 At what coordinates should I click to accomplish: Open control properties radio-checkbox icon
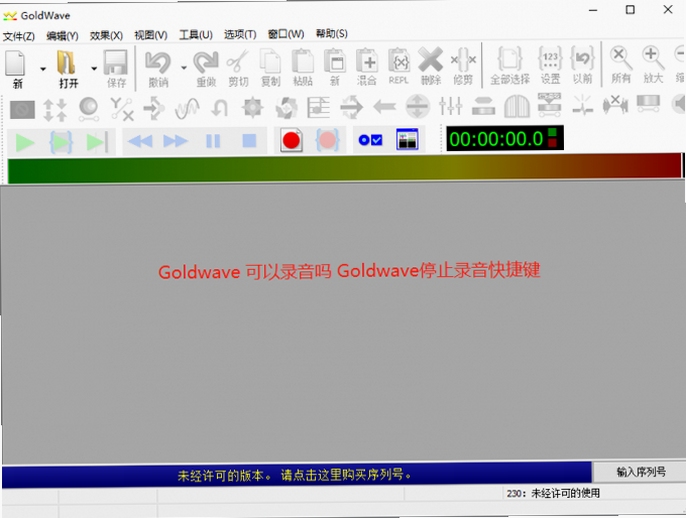tap(370, 140)
